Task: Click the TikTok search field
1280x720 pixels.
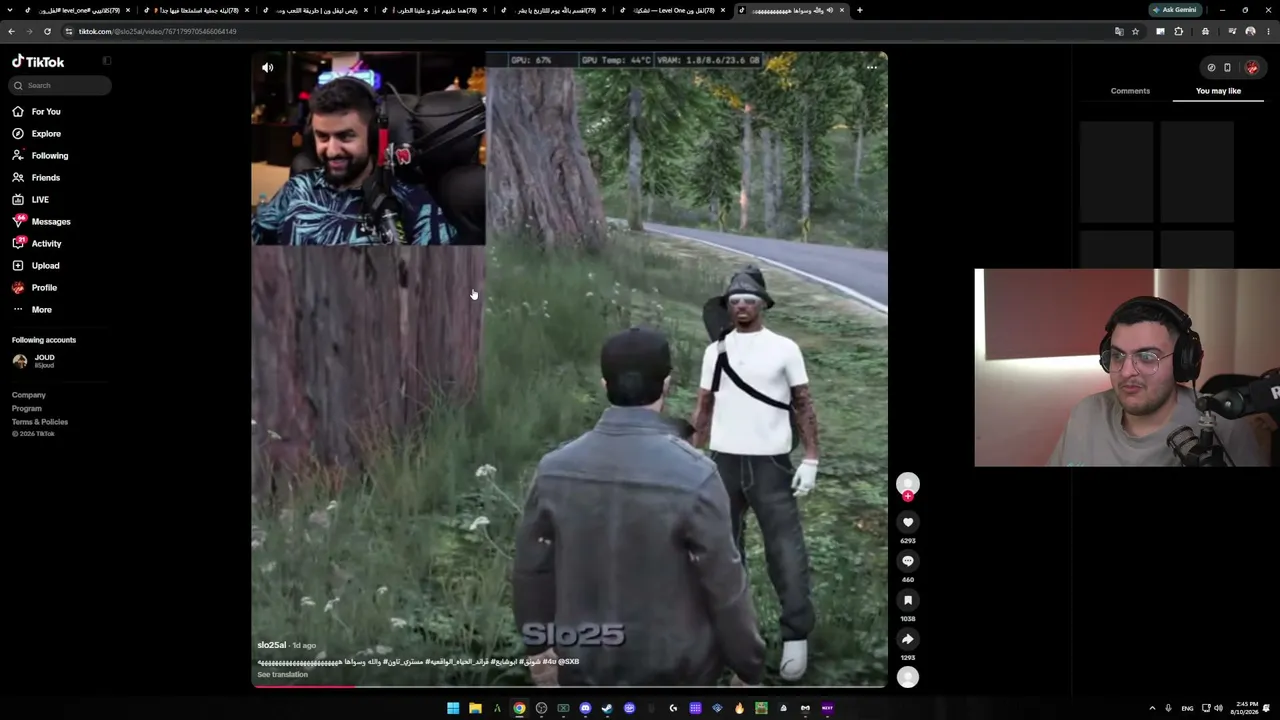Action: point(61,86)
